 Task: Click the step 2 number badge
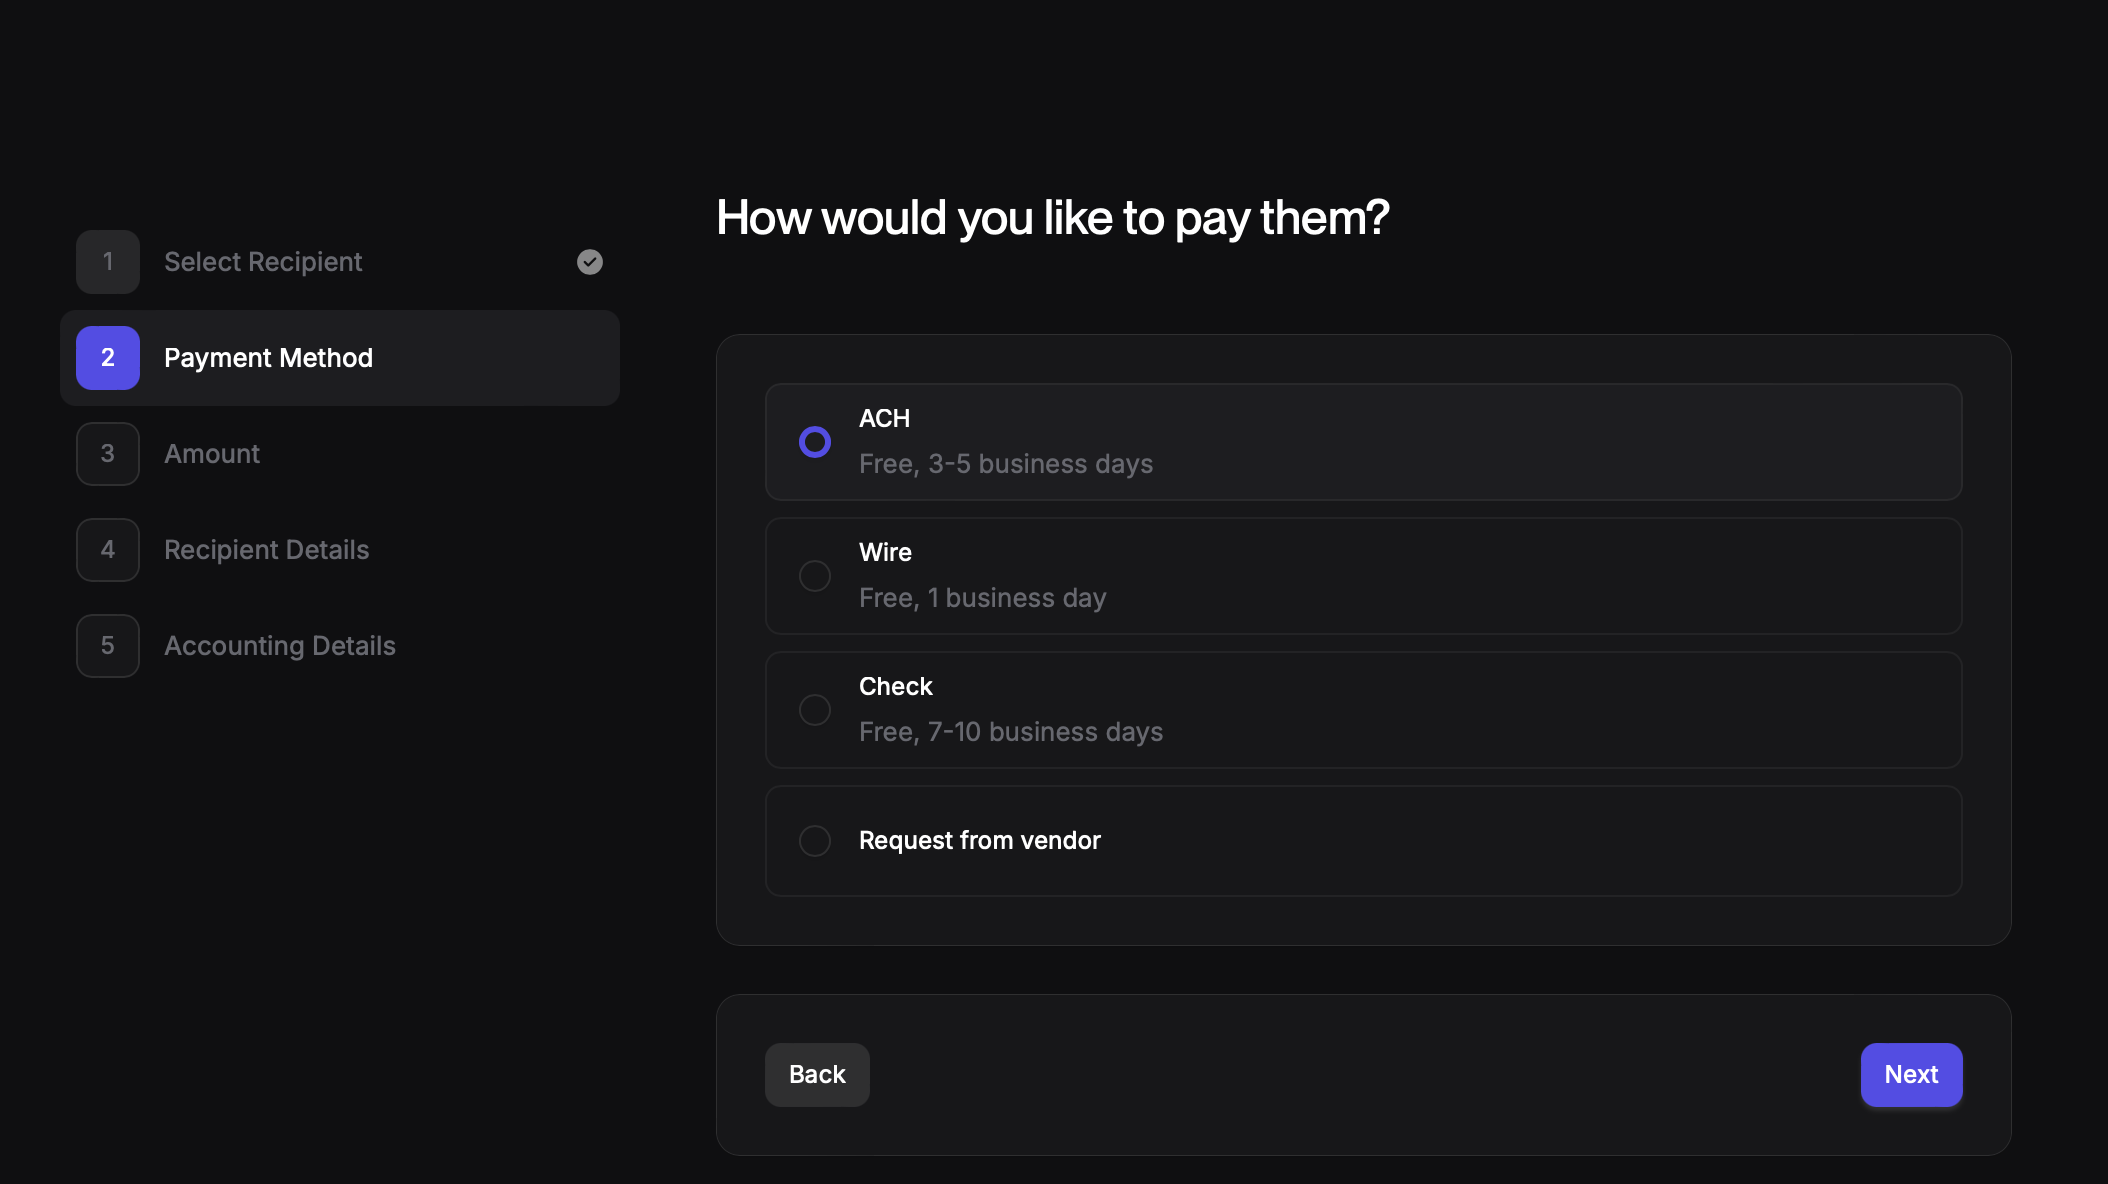108,358
